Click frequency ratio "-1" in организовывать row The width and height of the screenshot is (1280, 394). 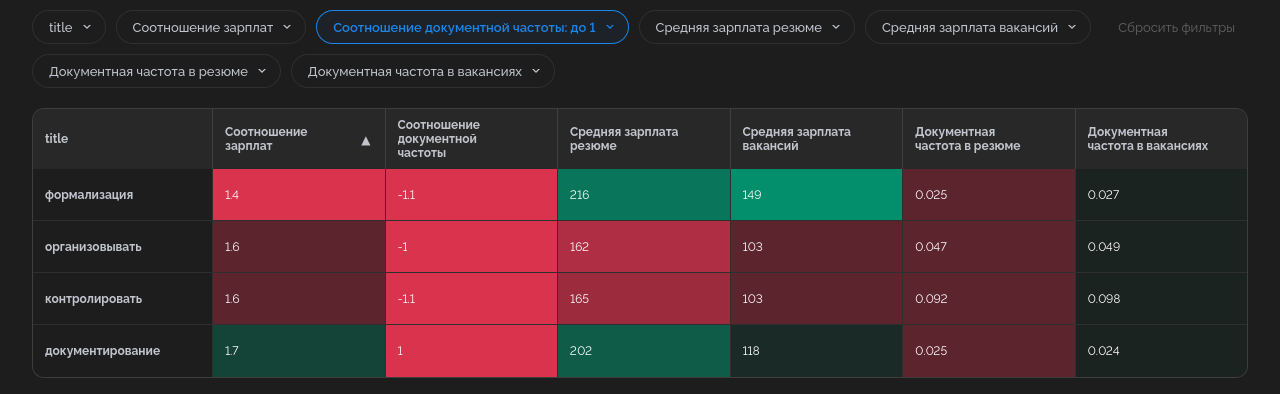[x=472, y=247]
